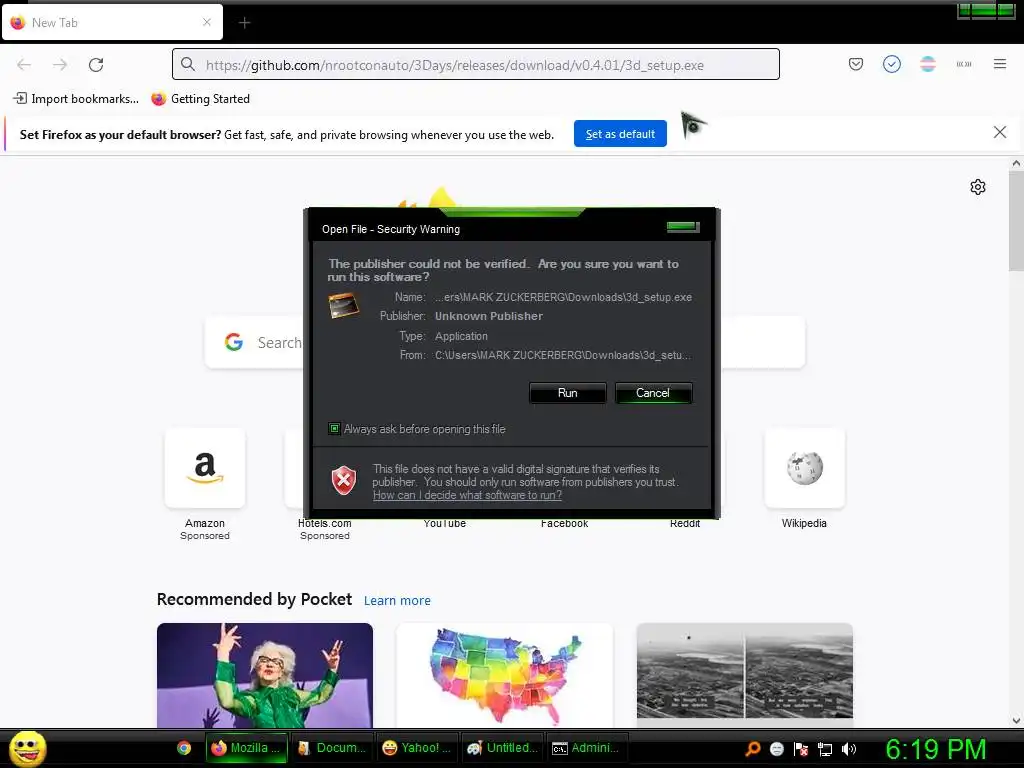Click the red shield warning icon
The width and height of the screenshot is (1024, 768).
click(x=344, y=481)
